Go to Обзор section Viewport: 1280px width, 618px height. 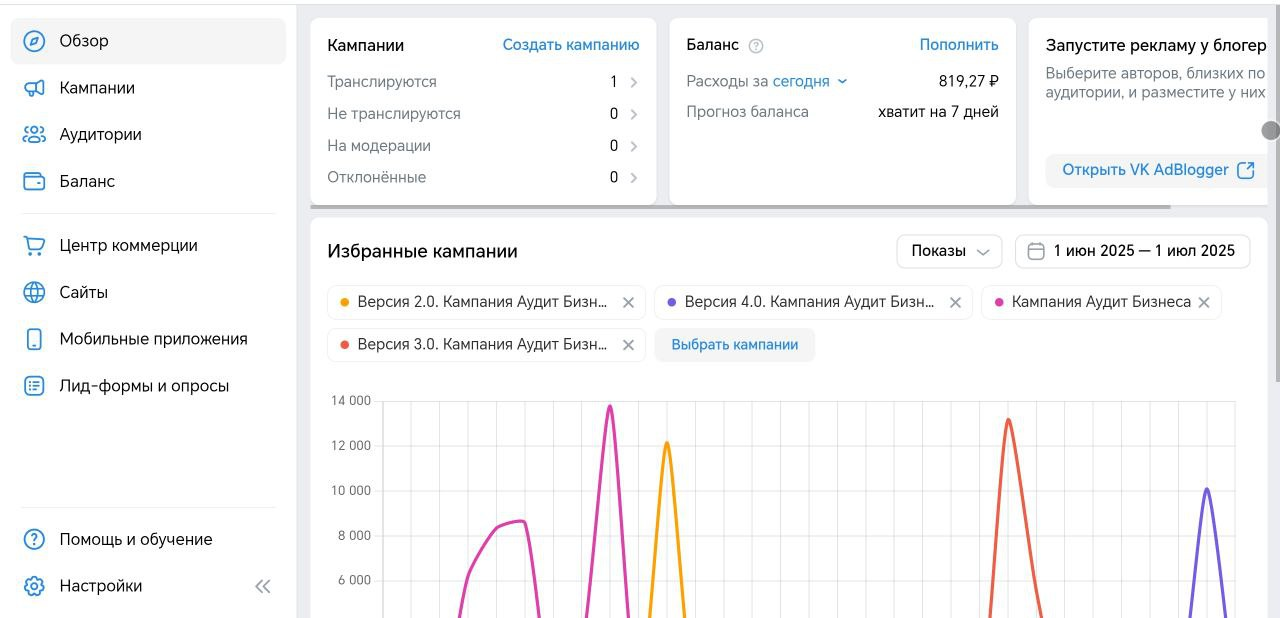coord(148,41)
